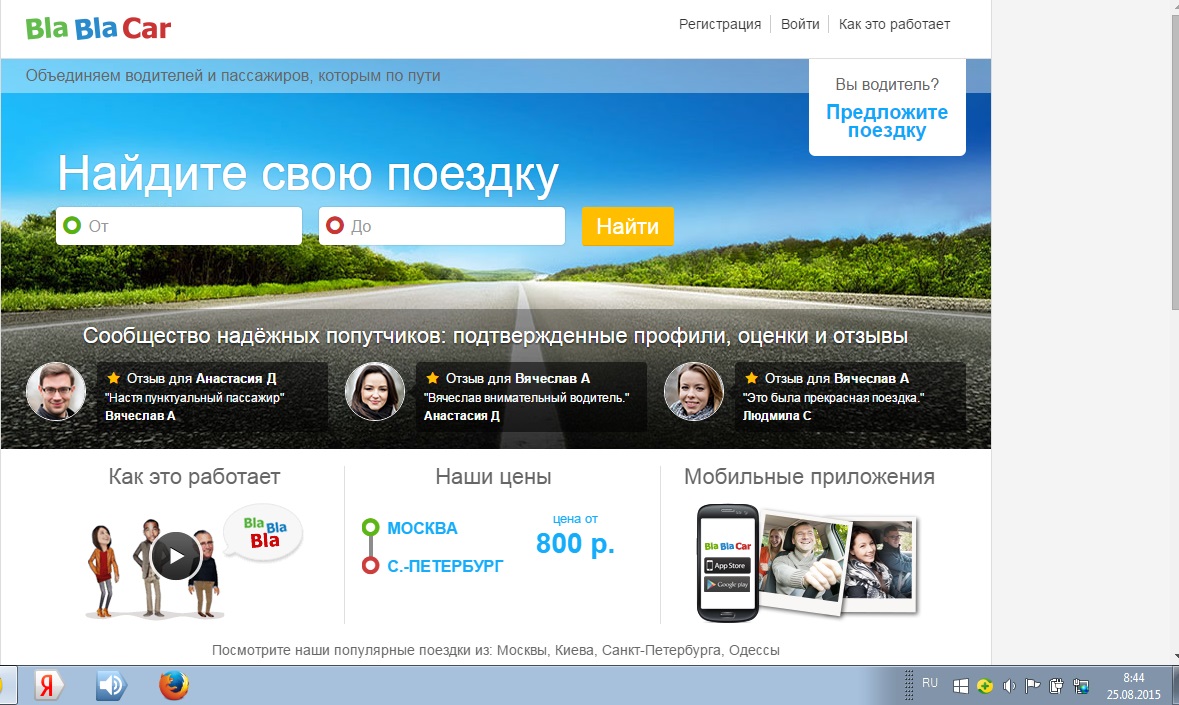
Task: Open Yandex browser from taskbar
Action: (47, 685)
